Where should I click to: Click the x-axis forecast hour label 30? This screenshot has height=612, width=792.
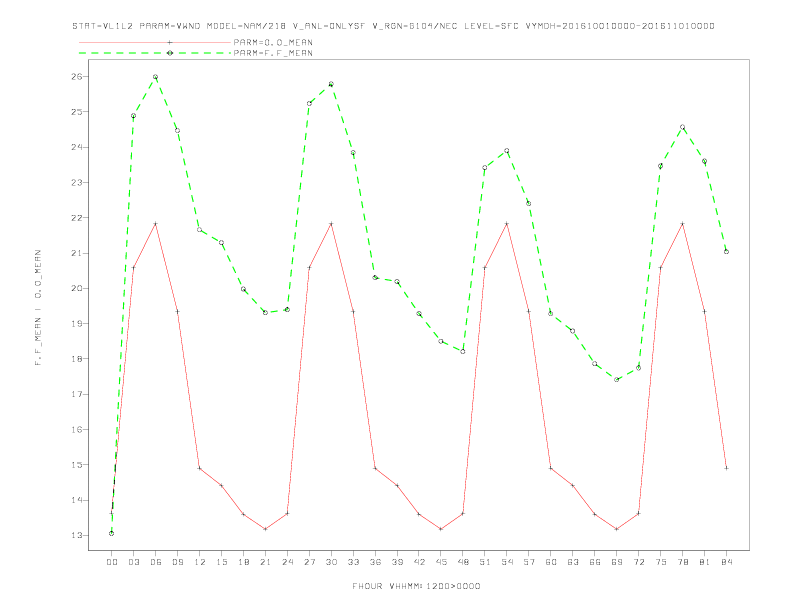pos(331,562)
